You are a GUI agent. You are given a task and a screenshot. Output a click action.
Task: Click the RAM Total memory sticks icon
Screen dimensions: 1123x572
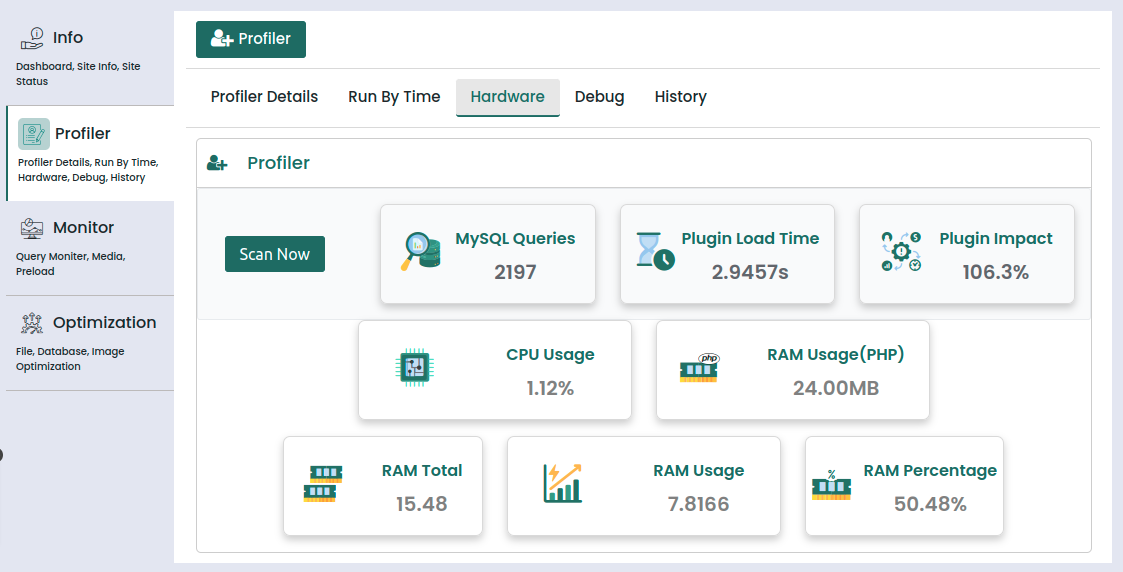click(323, 483)
